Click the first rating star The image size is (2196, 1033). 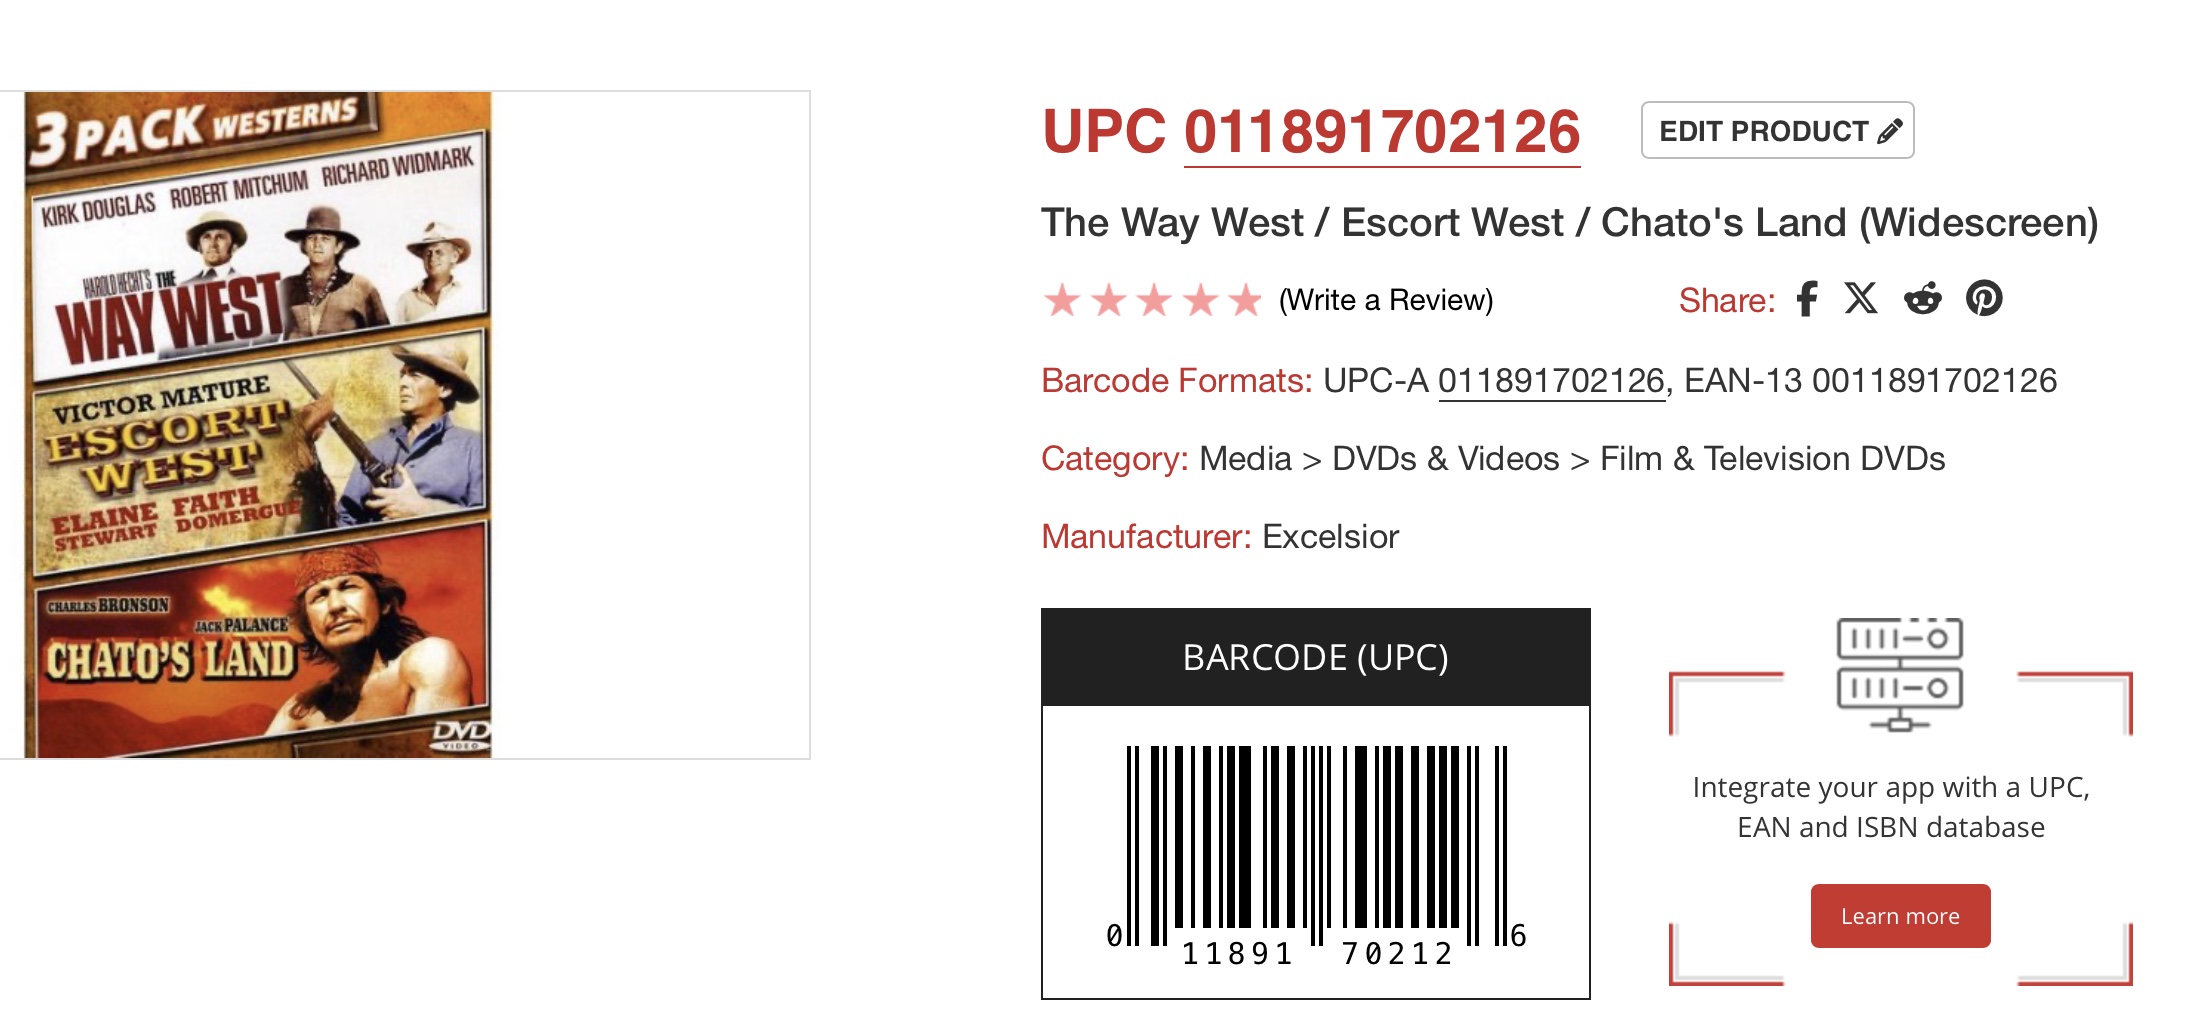1062,300
